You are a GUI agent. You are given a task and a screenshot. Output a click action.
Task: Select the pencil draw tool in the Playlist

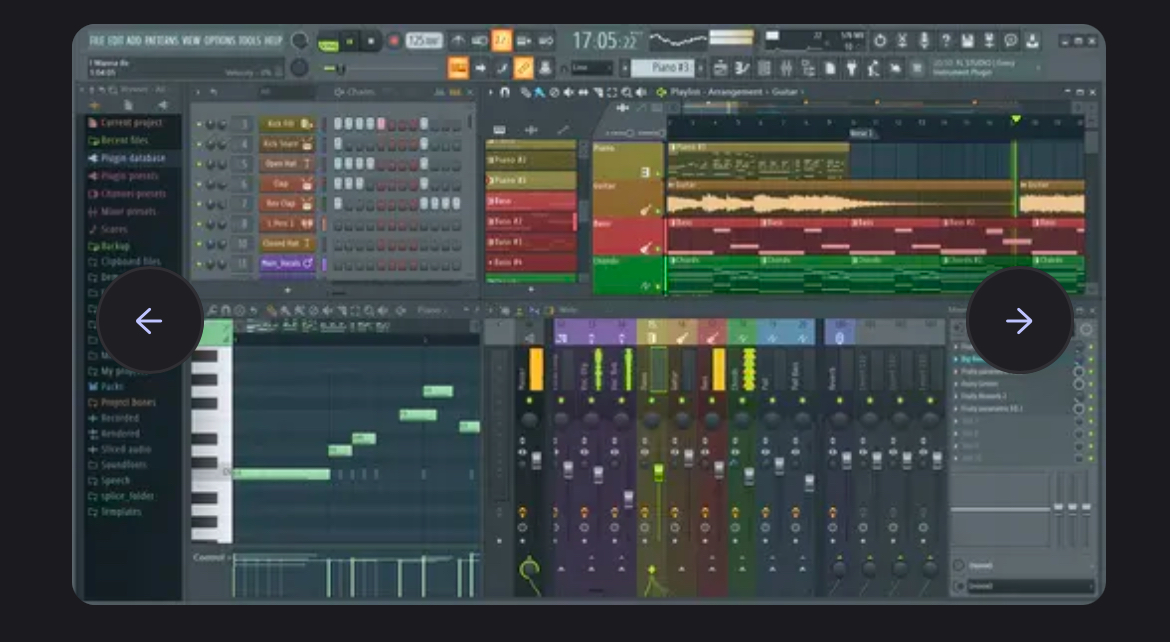(x=525, y=92)
